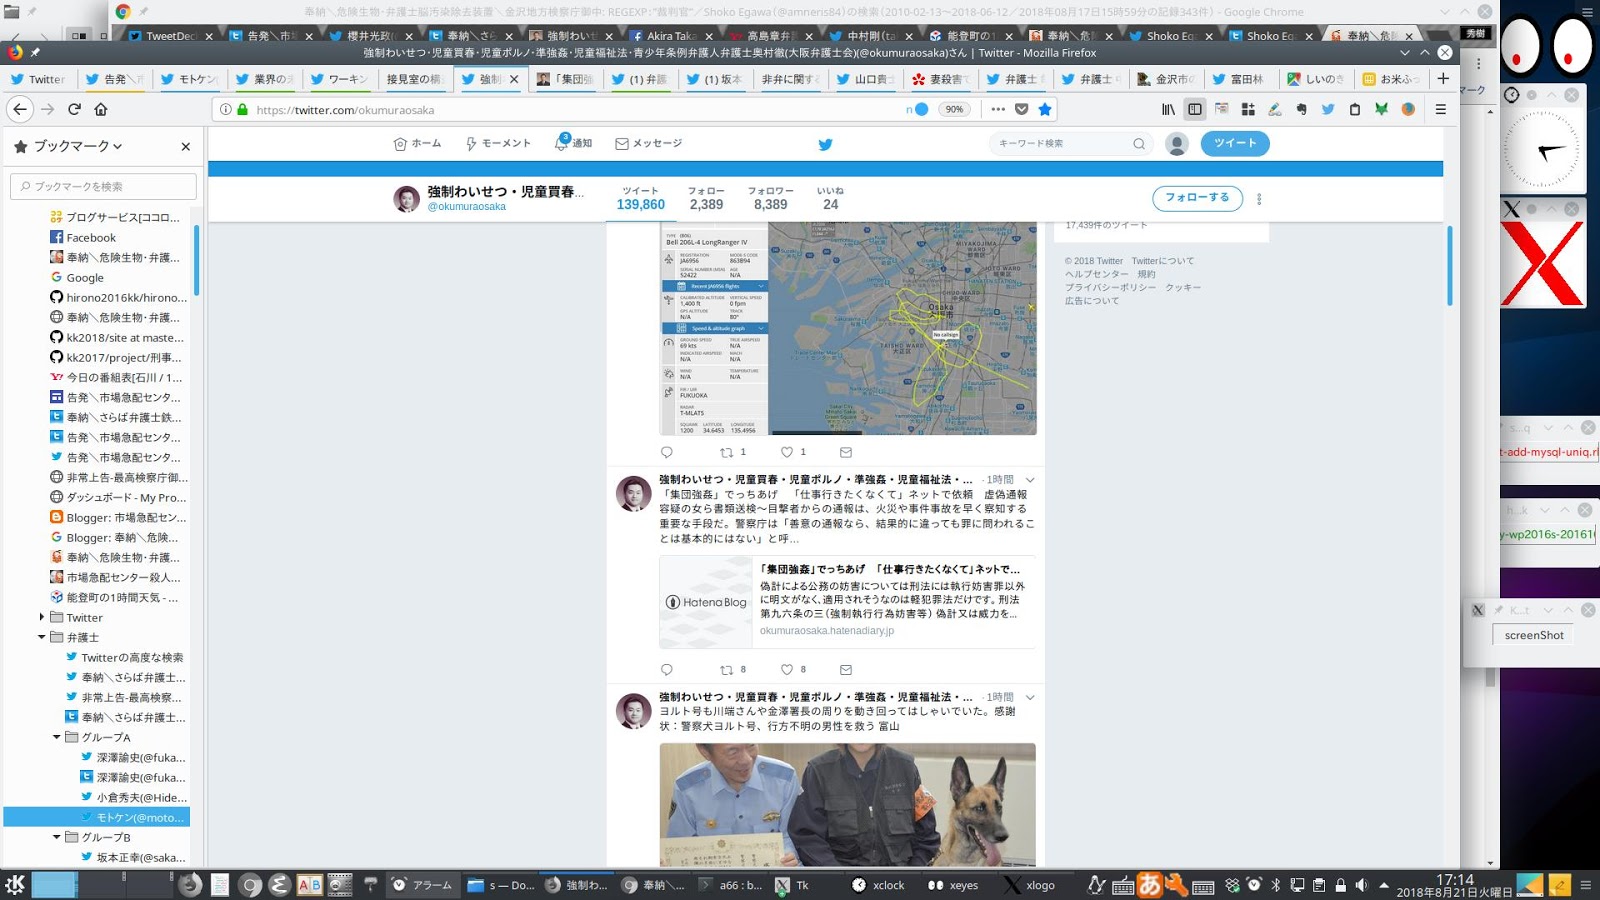Open the 通知 notifications item
The width and height of the screenshot is (1600, 900).
(573, 144)
